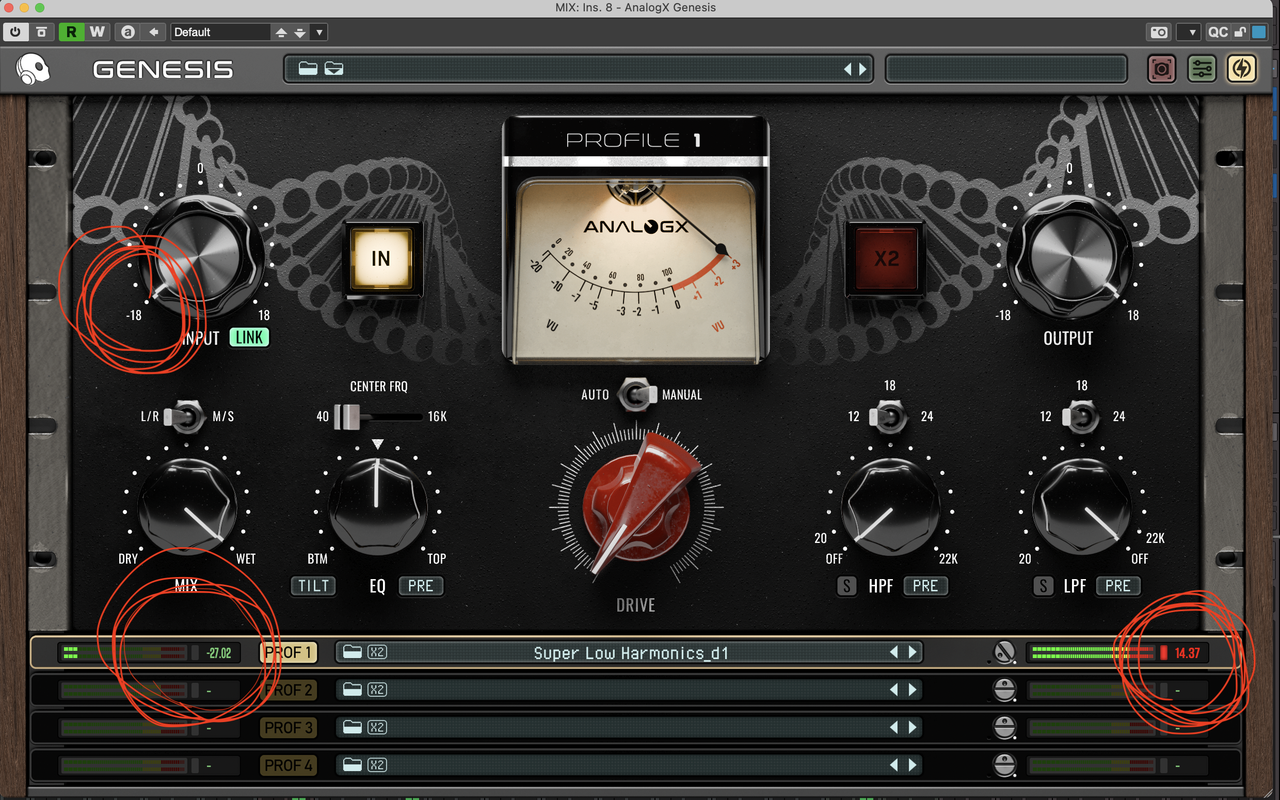Open folder icon in PROF 2 row
The image size is (1280, 800).
[x=351, y=690]
